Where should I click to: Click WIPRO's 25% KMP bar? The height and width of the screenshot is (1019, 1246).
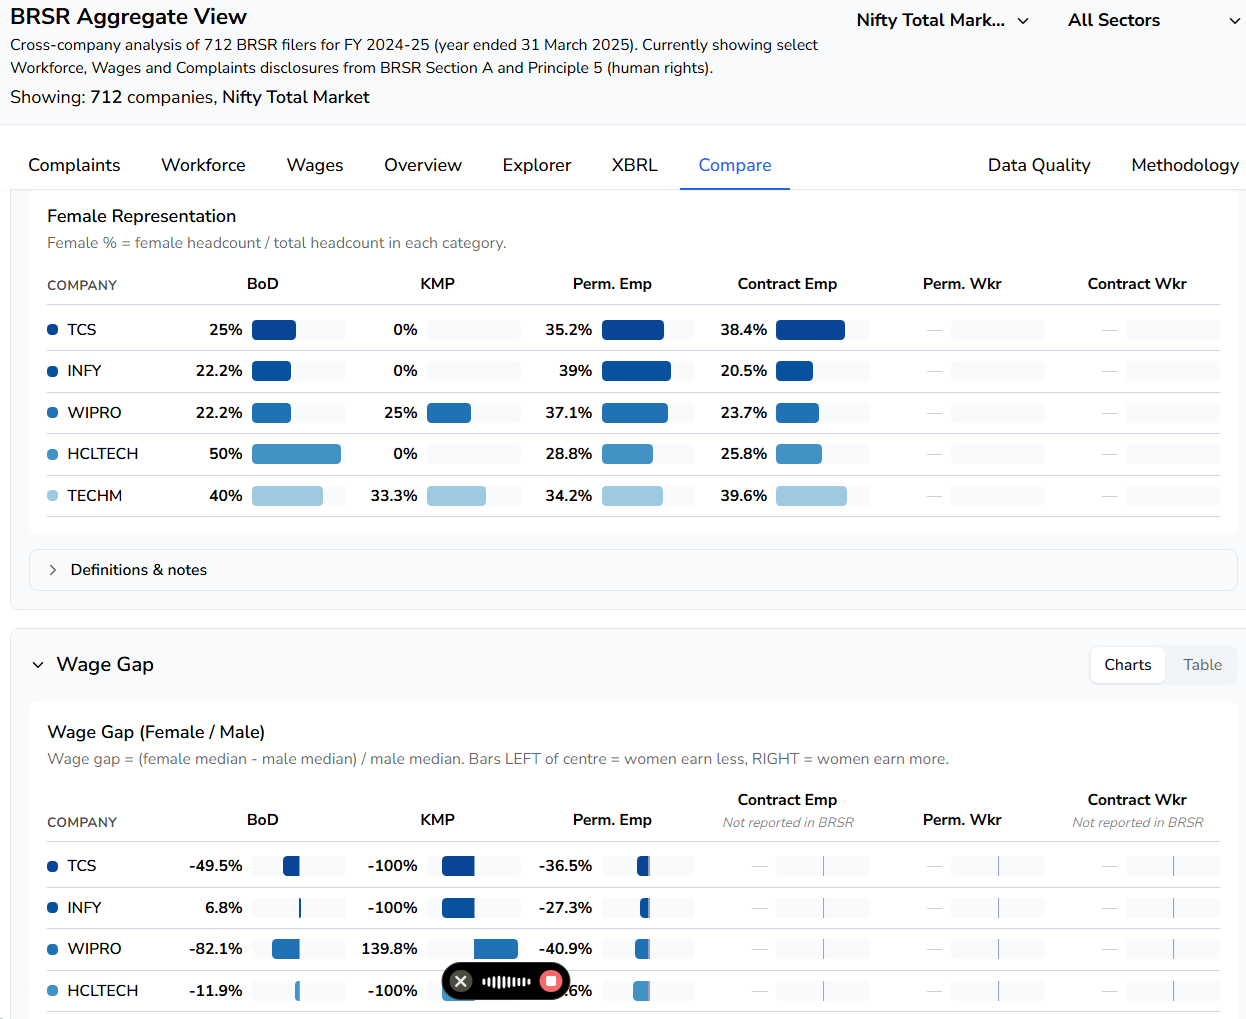(449, 413)
